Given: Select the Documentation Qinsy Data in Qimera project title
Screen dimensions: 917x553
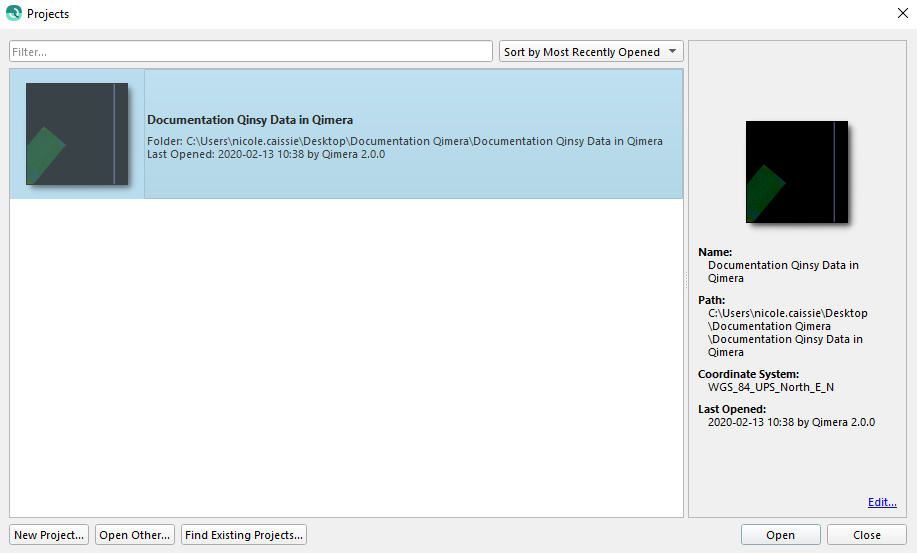Looking at the screenshot, I should click(250, 120).
